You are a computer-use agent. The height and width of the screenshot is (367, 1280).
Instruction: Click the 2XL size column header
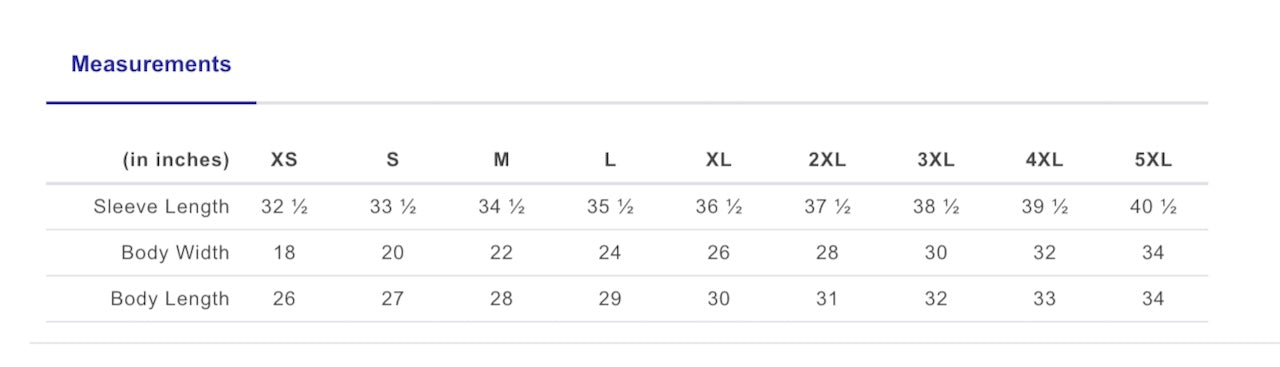[x=827, y=160]
